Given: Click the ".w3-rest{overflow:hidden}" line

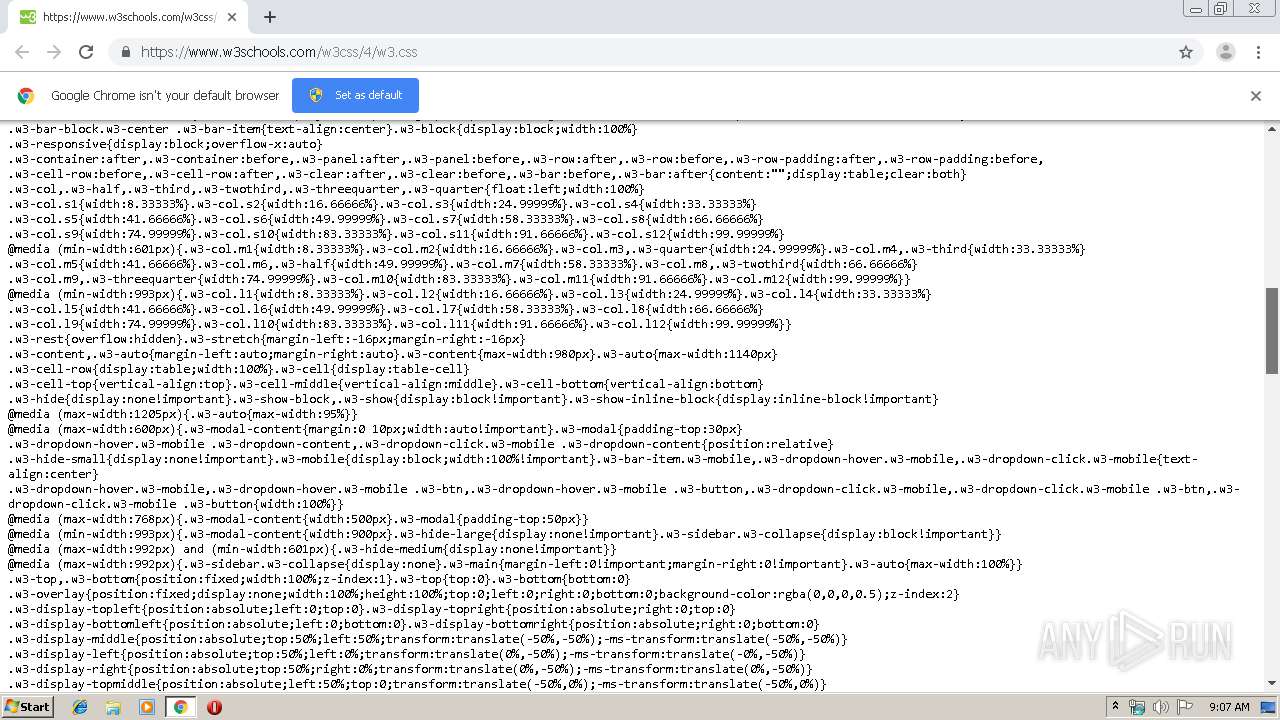Looking at the screenshot, I should [267, 339].
